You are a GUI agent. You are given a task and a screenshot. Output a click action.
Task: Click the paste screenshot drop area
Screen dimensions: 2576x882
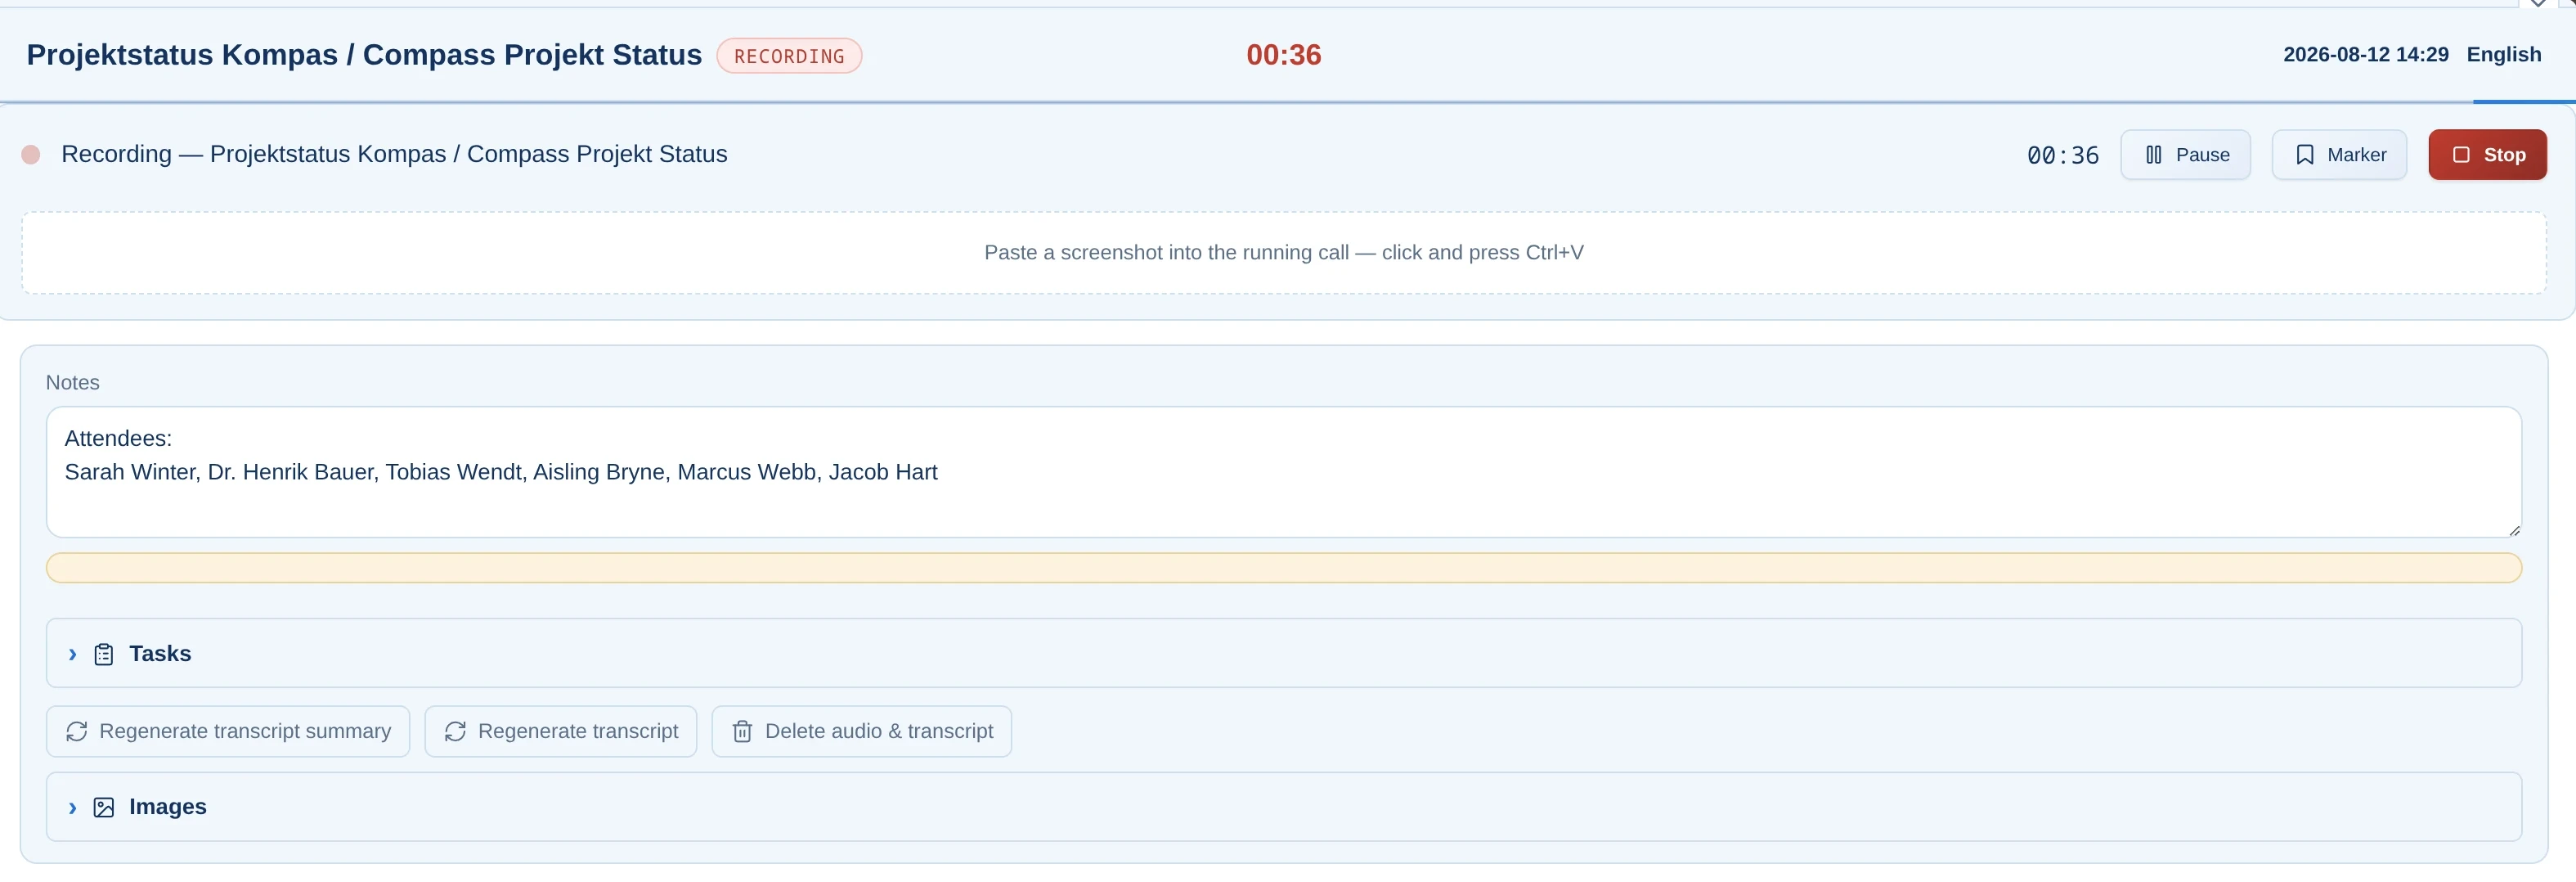click(x=1284, y=253)
